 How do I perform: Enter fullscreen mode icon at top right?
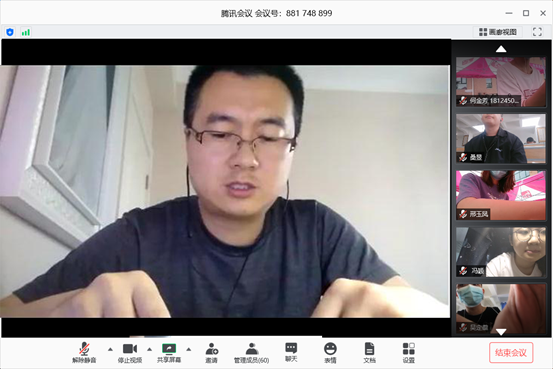tap(537, 32)
